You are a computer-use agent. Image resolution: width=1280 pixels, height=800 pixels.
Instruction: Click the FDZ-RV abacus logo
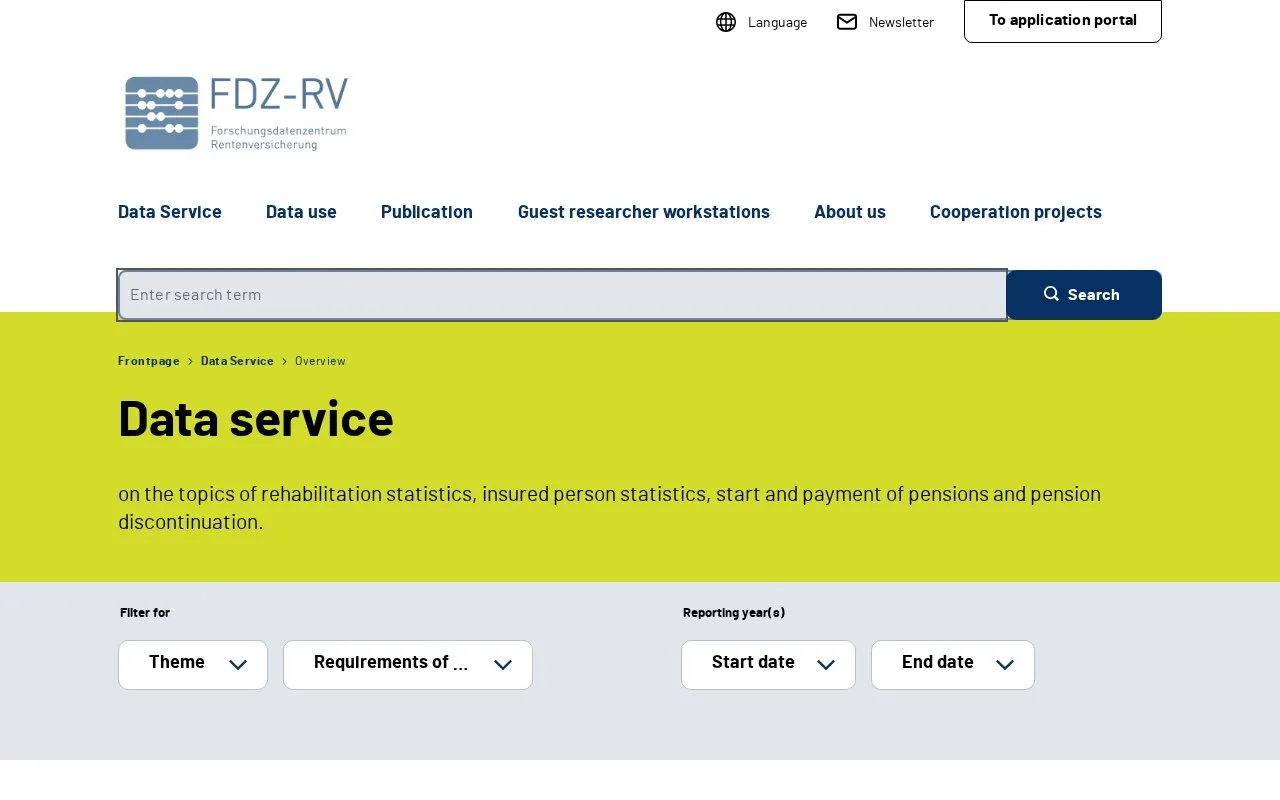(x=236, y=113)
